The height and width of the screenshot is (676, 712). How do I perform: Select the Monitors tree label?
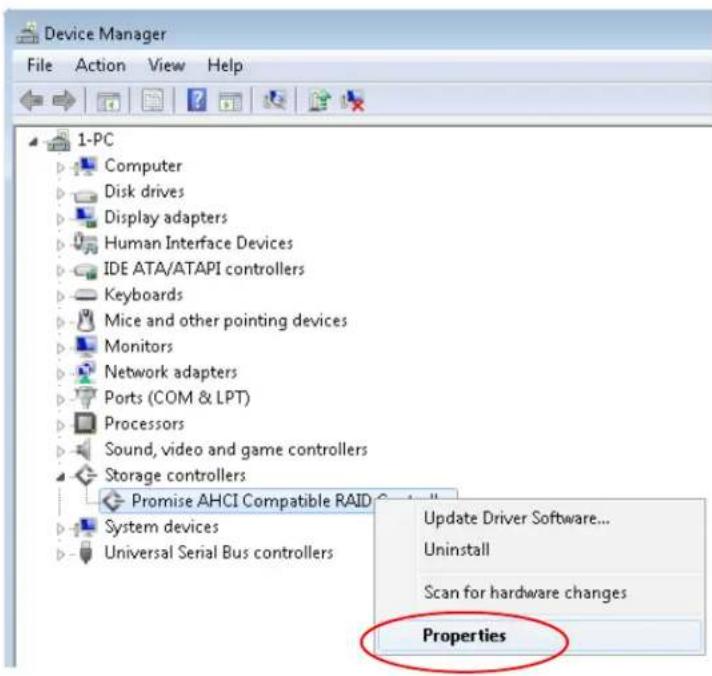coord(138,346)
